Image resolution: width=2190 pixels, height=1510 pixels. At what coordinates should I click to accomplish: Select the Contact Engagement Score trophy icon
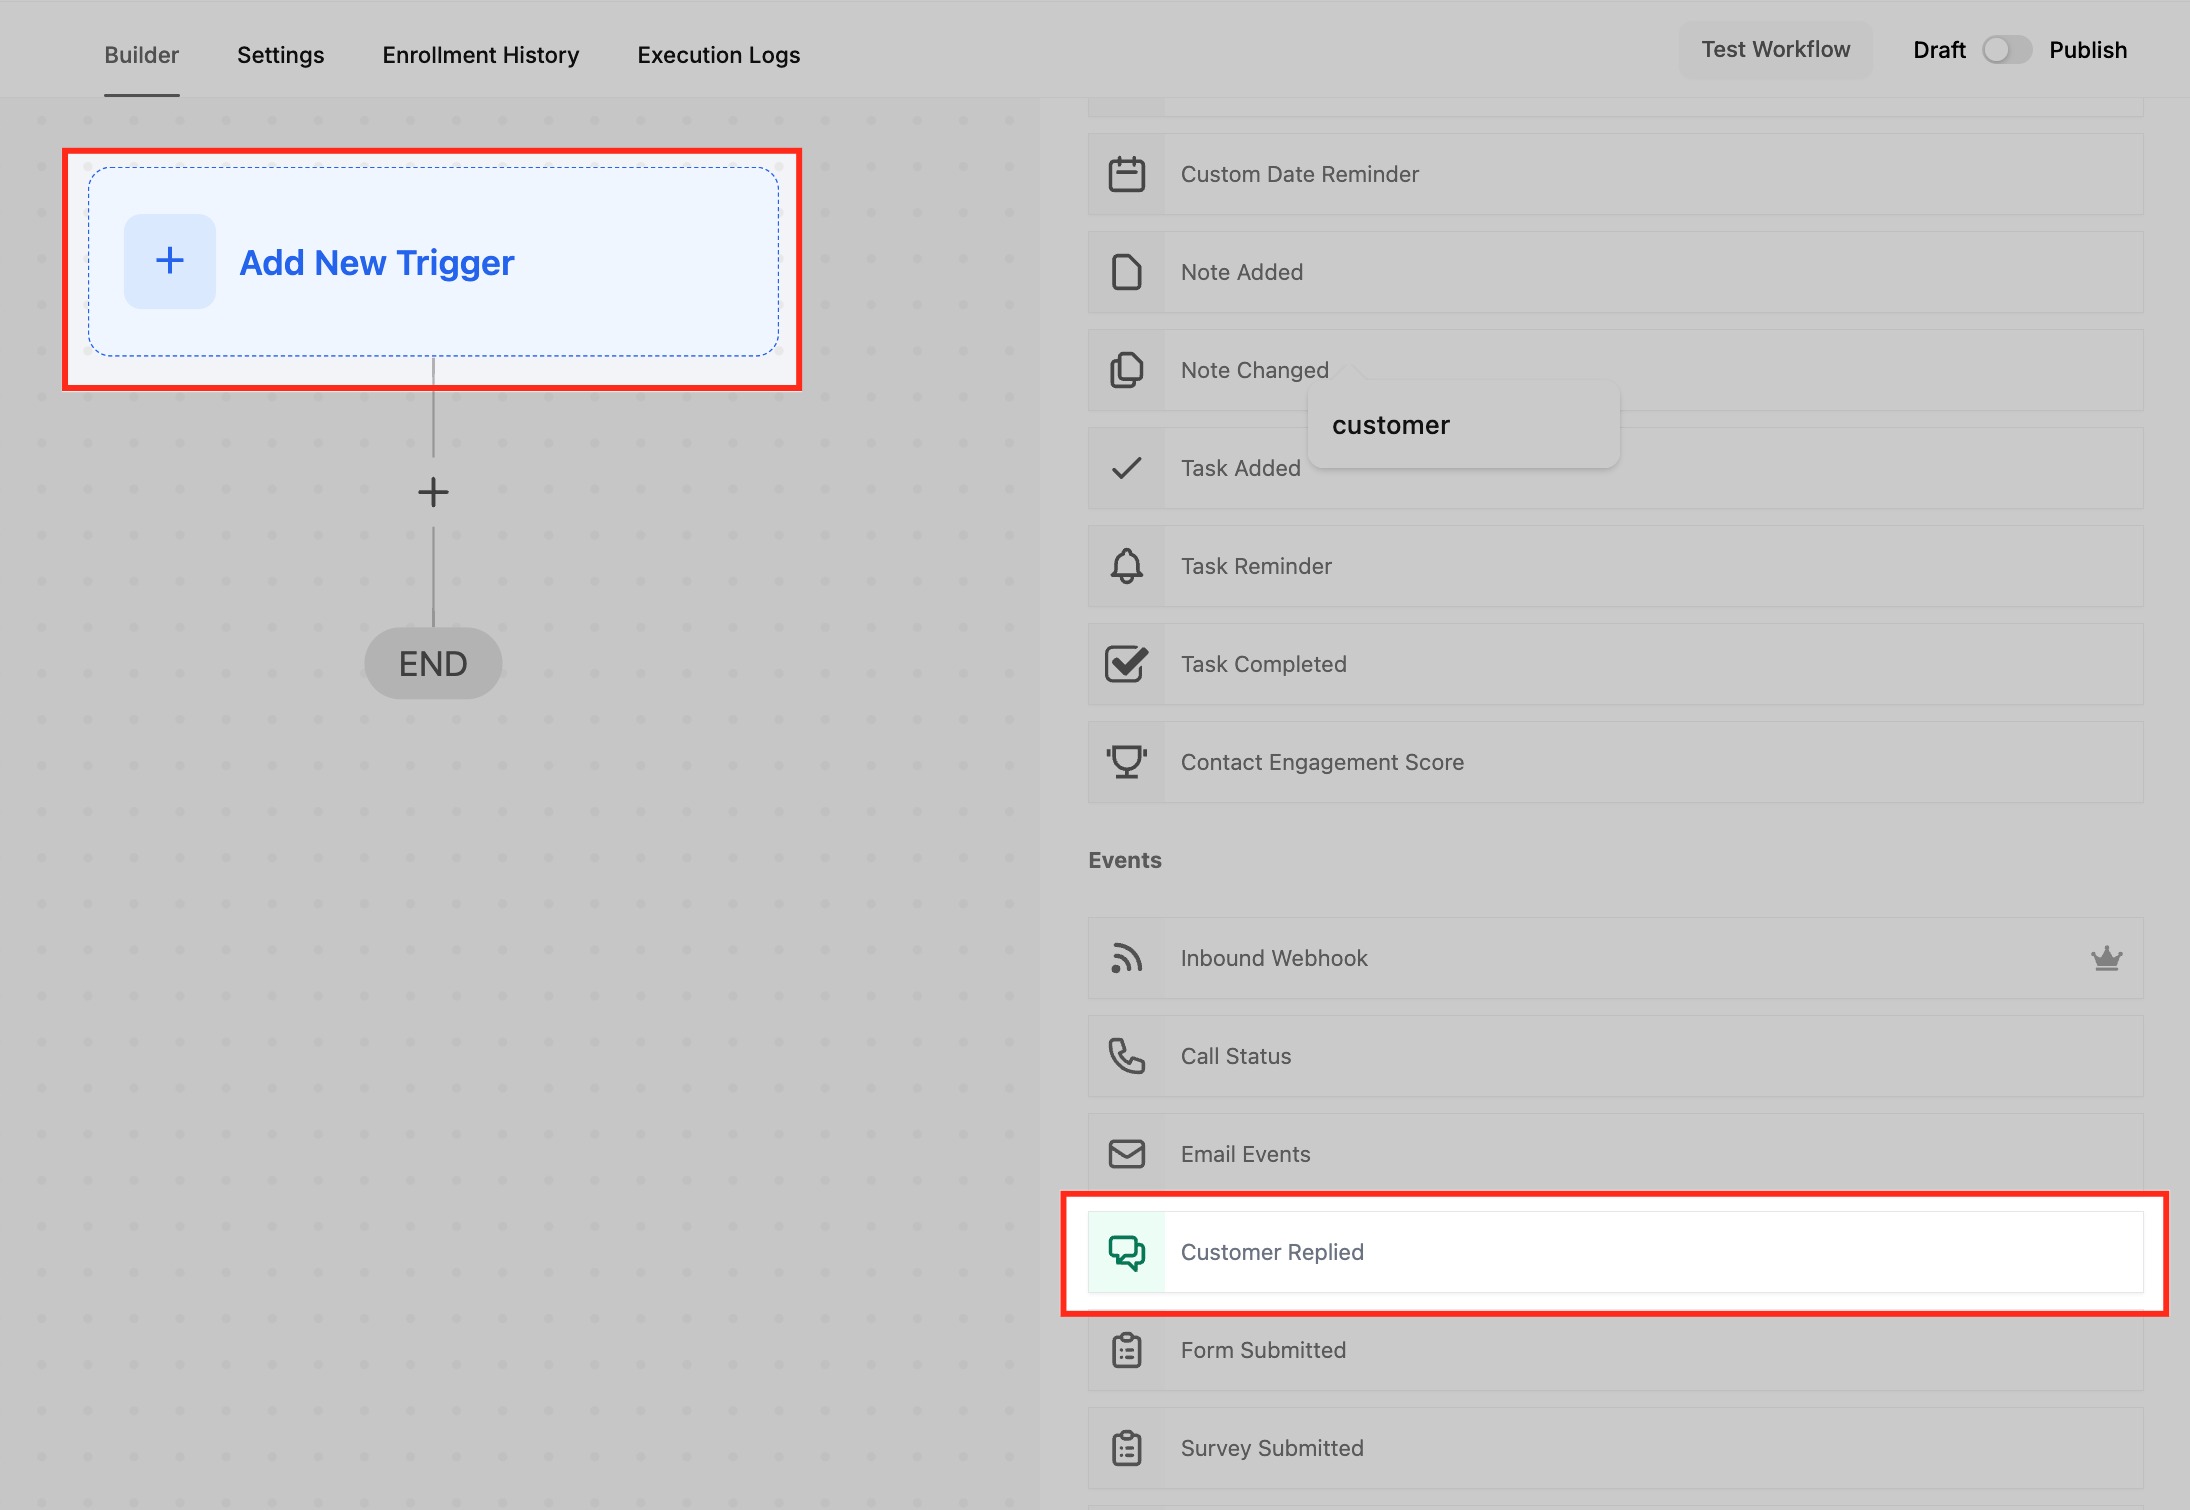click(x=1126, y=762)
